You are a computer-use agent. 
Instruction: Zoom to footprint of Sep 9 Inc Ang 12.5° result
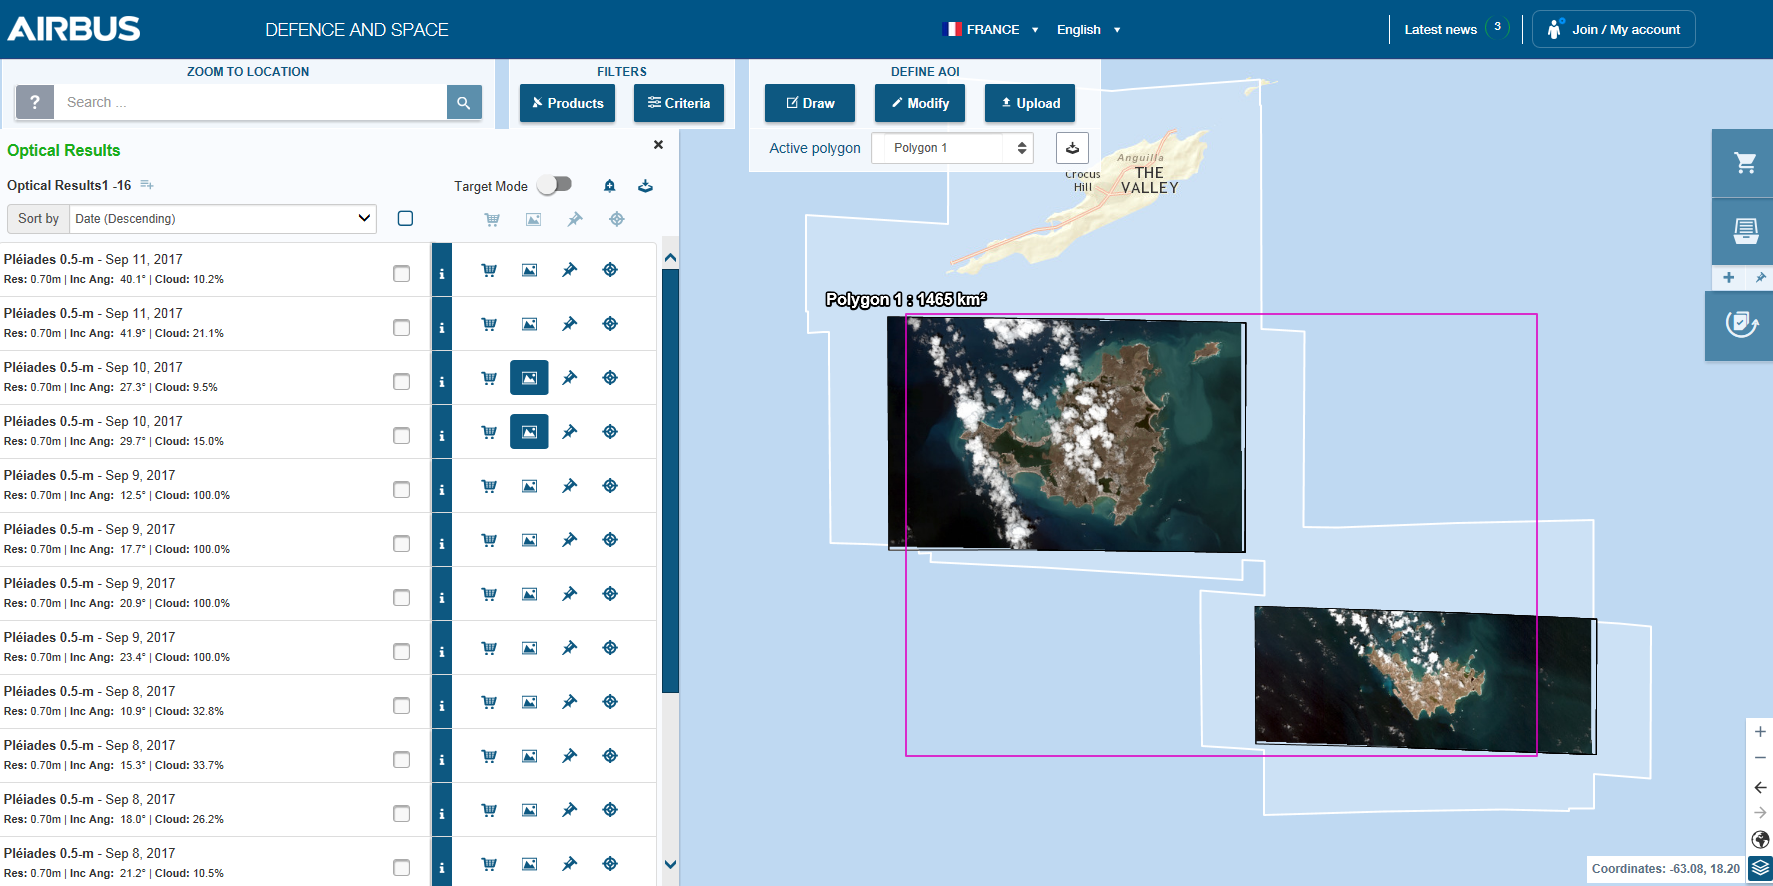[x=610, y=486]
